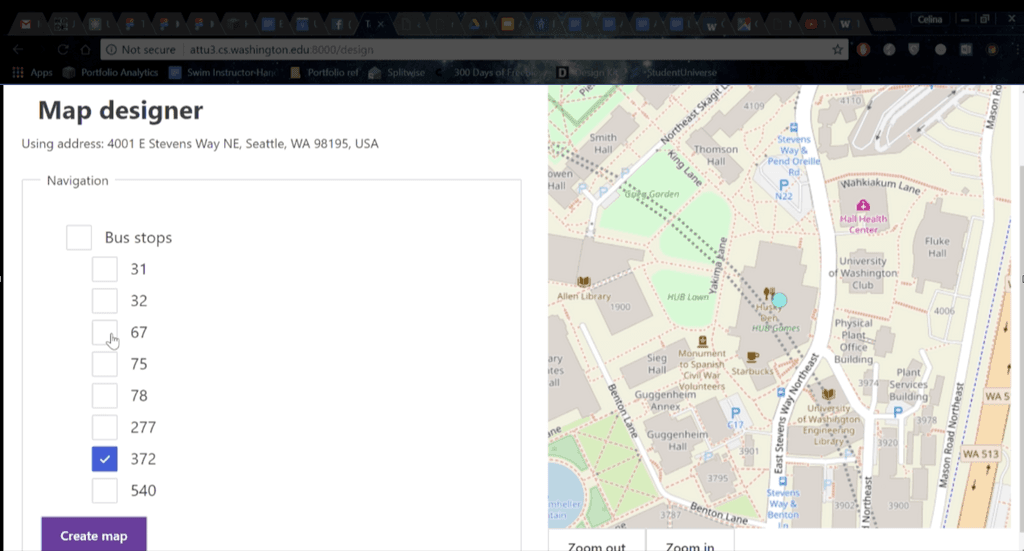Click the Thomson Hall label on map

pos(716,155)
